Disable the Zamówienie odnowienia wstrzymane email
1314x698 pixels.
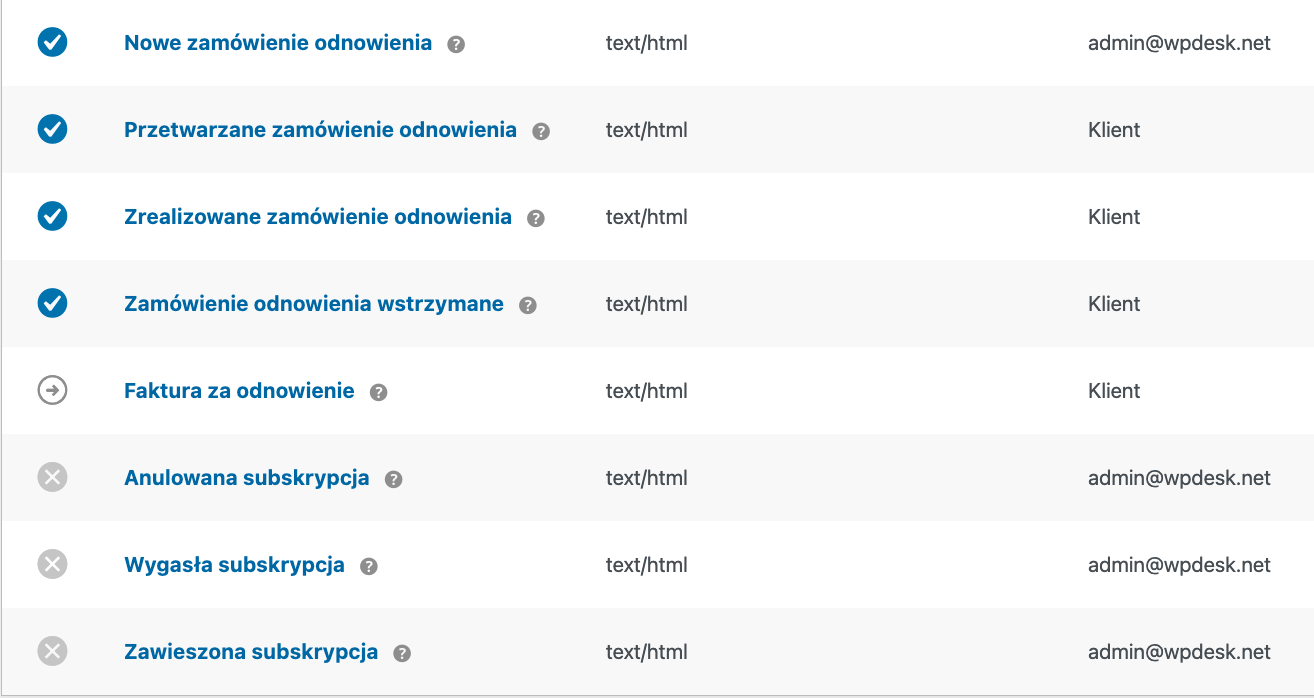pos(52,303)
